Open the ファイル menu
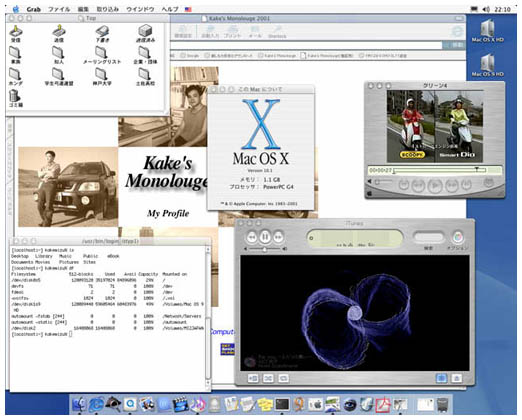 click(59, 9)
